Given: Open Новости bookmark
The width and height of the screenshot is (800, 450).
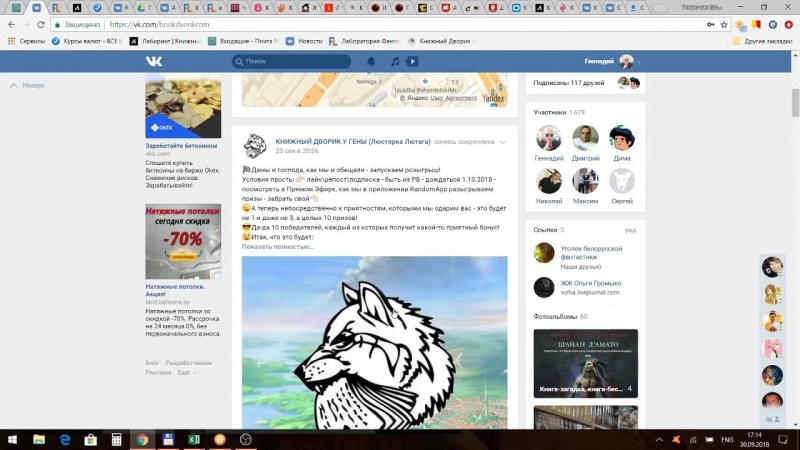Looking at the screenshot, I should pos(304,41).
